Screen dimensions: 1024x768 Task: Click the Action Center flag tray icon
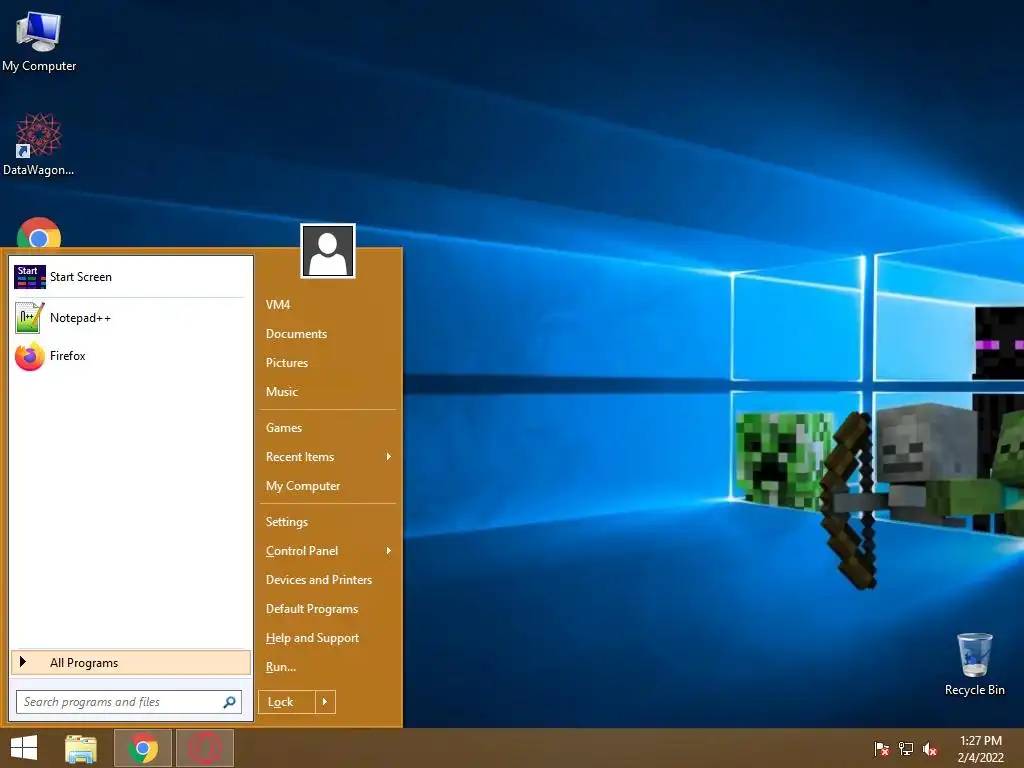(881, 749)
